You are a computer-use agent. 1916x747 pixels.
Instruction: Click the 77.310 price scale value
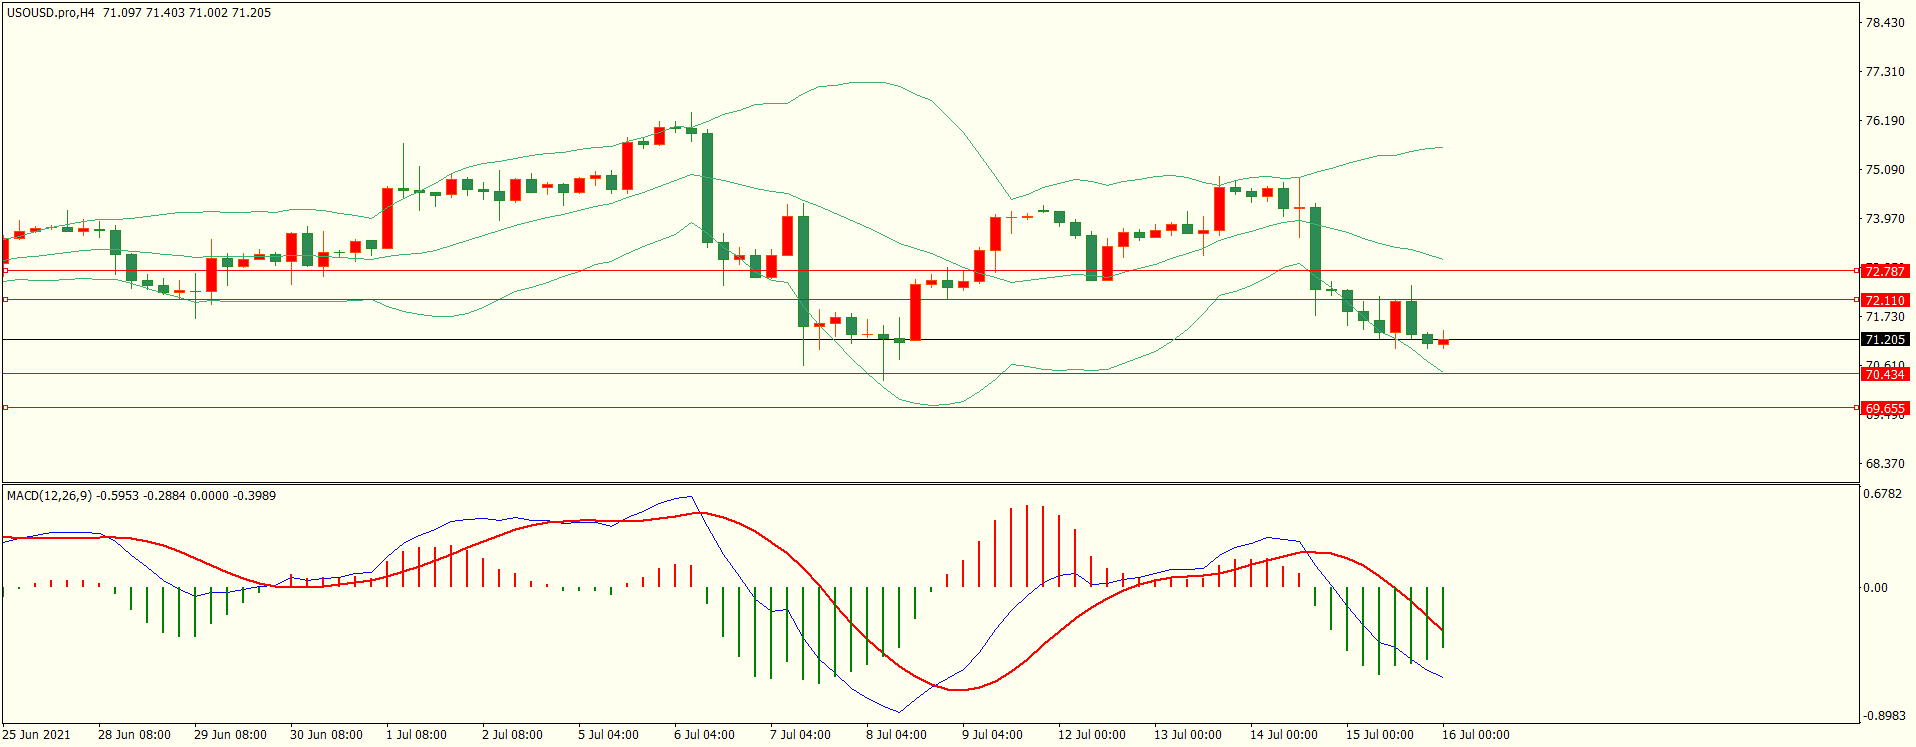(x=1885, y=72)
